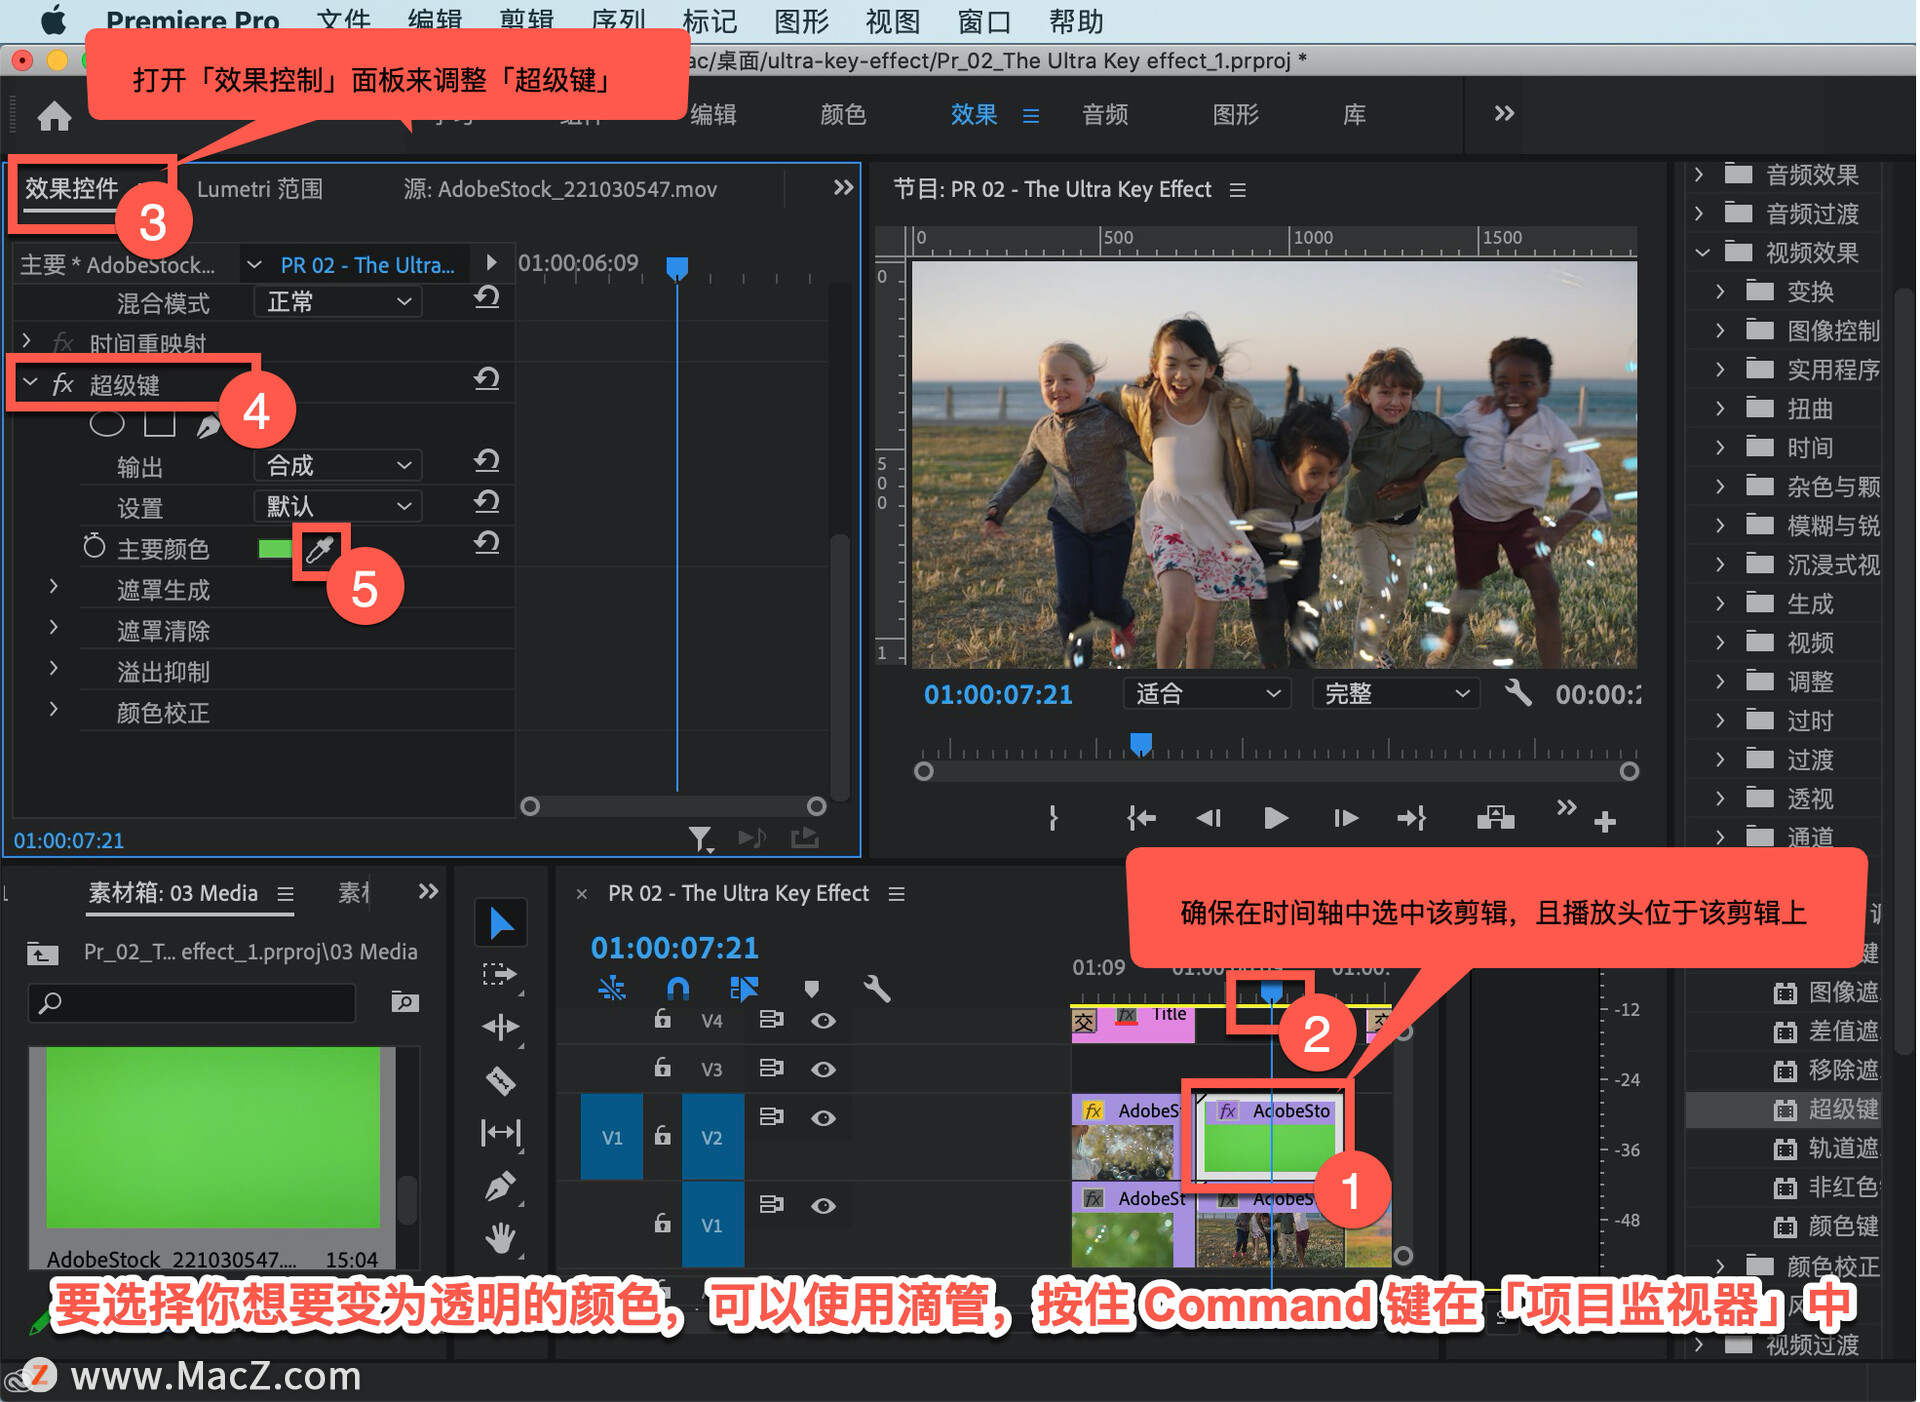Toggle lock on the V3 track

(x=662, y=1067)
